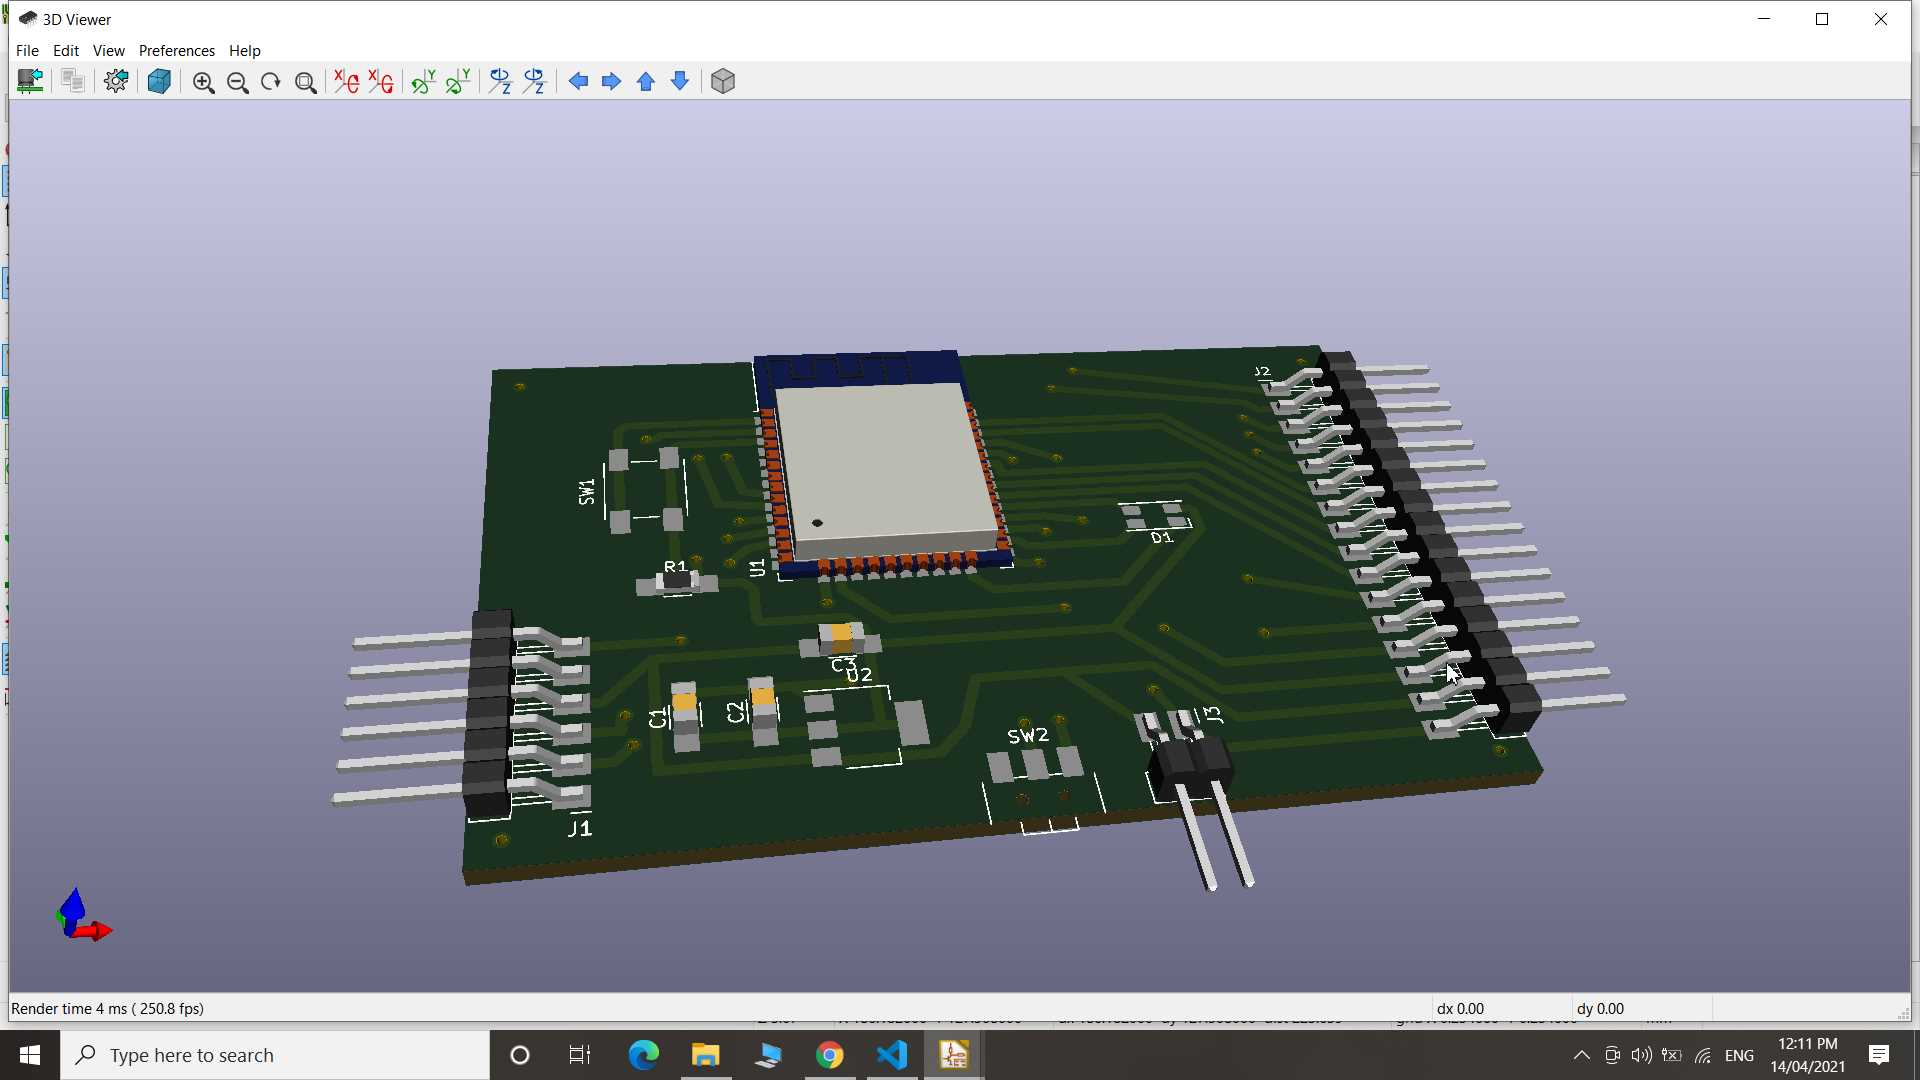Open the Preferences menu
Image resolution: width=1920 pixels, height=1080 pixels.
(175, 50)
